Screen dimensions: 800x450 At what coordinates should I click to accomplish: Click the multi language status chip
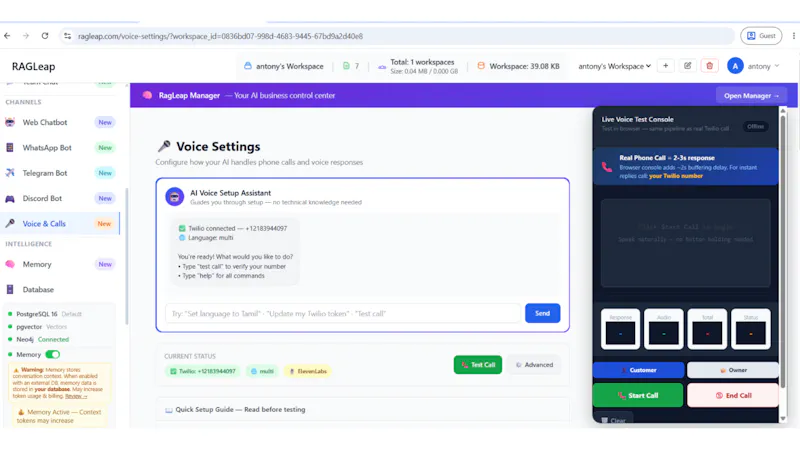click(262, 371)
